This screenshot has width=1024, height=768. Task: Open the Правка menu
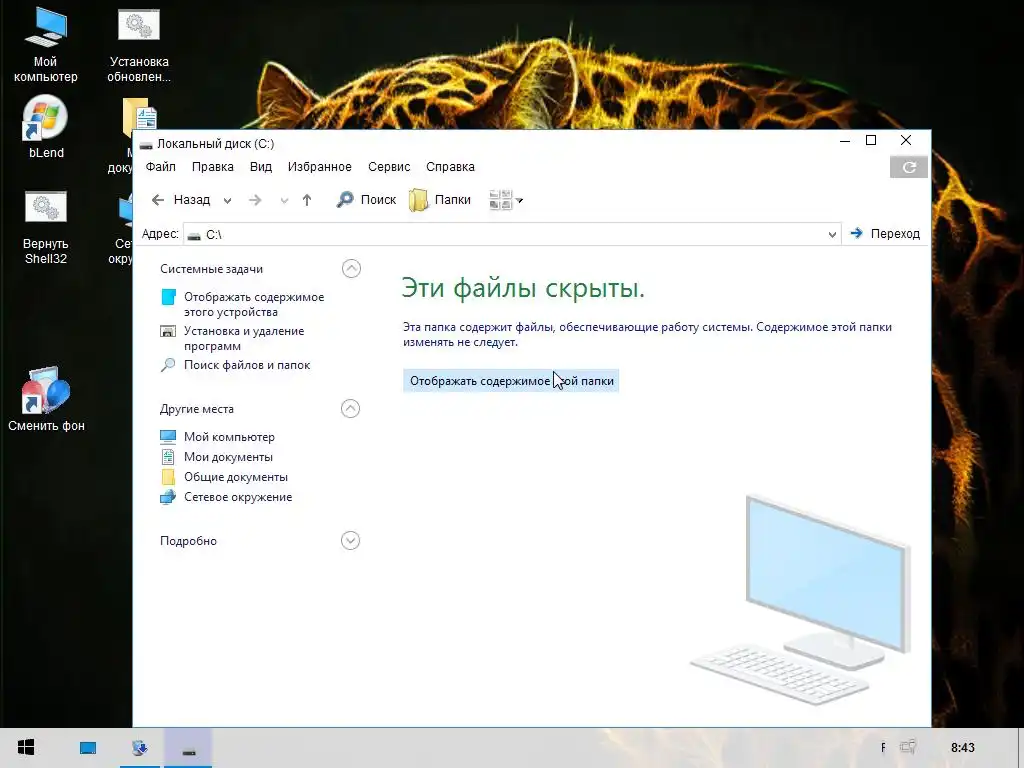(x=213, y=167)
